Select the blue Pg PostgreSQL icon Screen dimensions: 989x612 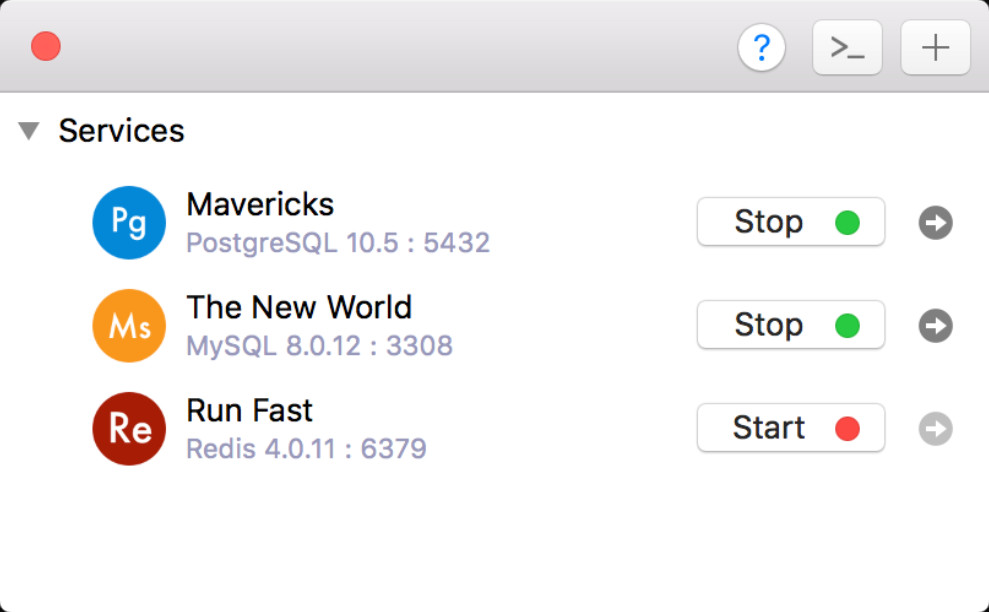pyautogui.click(x=129, y=223)
